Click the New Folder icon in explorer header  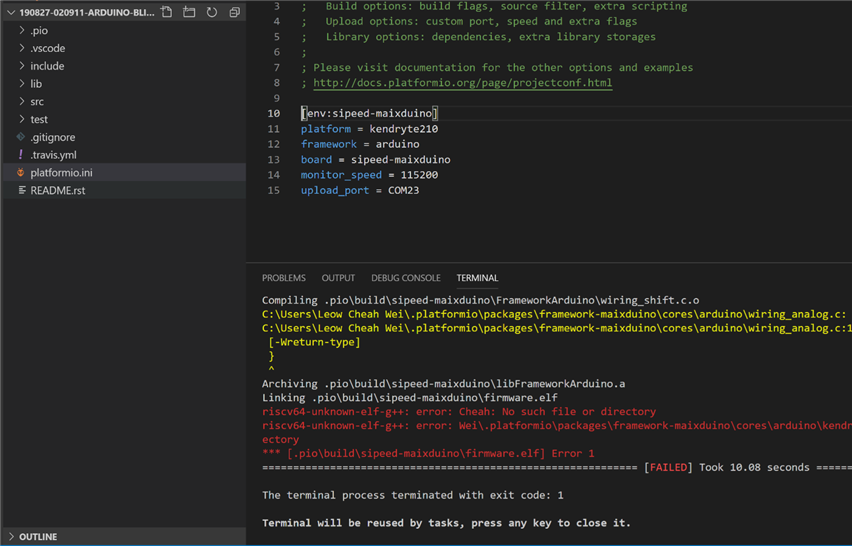pos(189,13)
